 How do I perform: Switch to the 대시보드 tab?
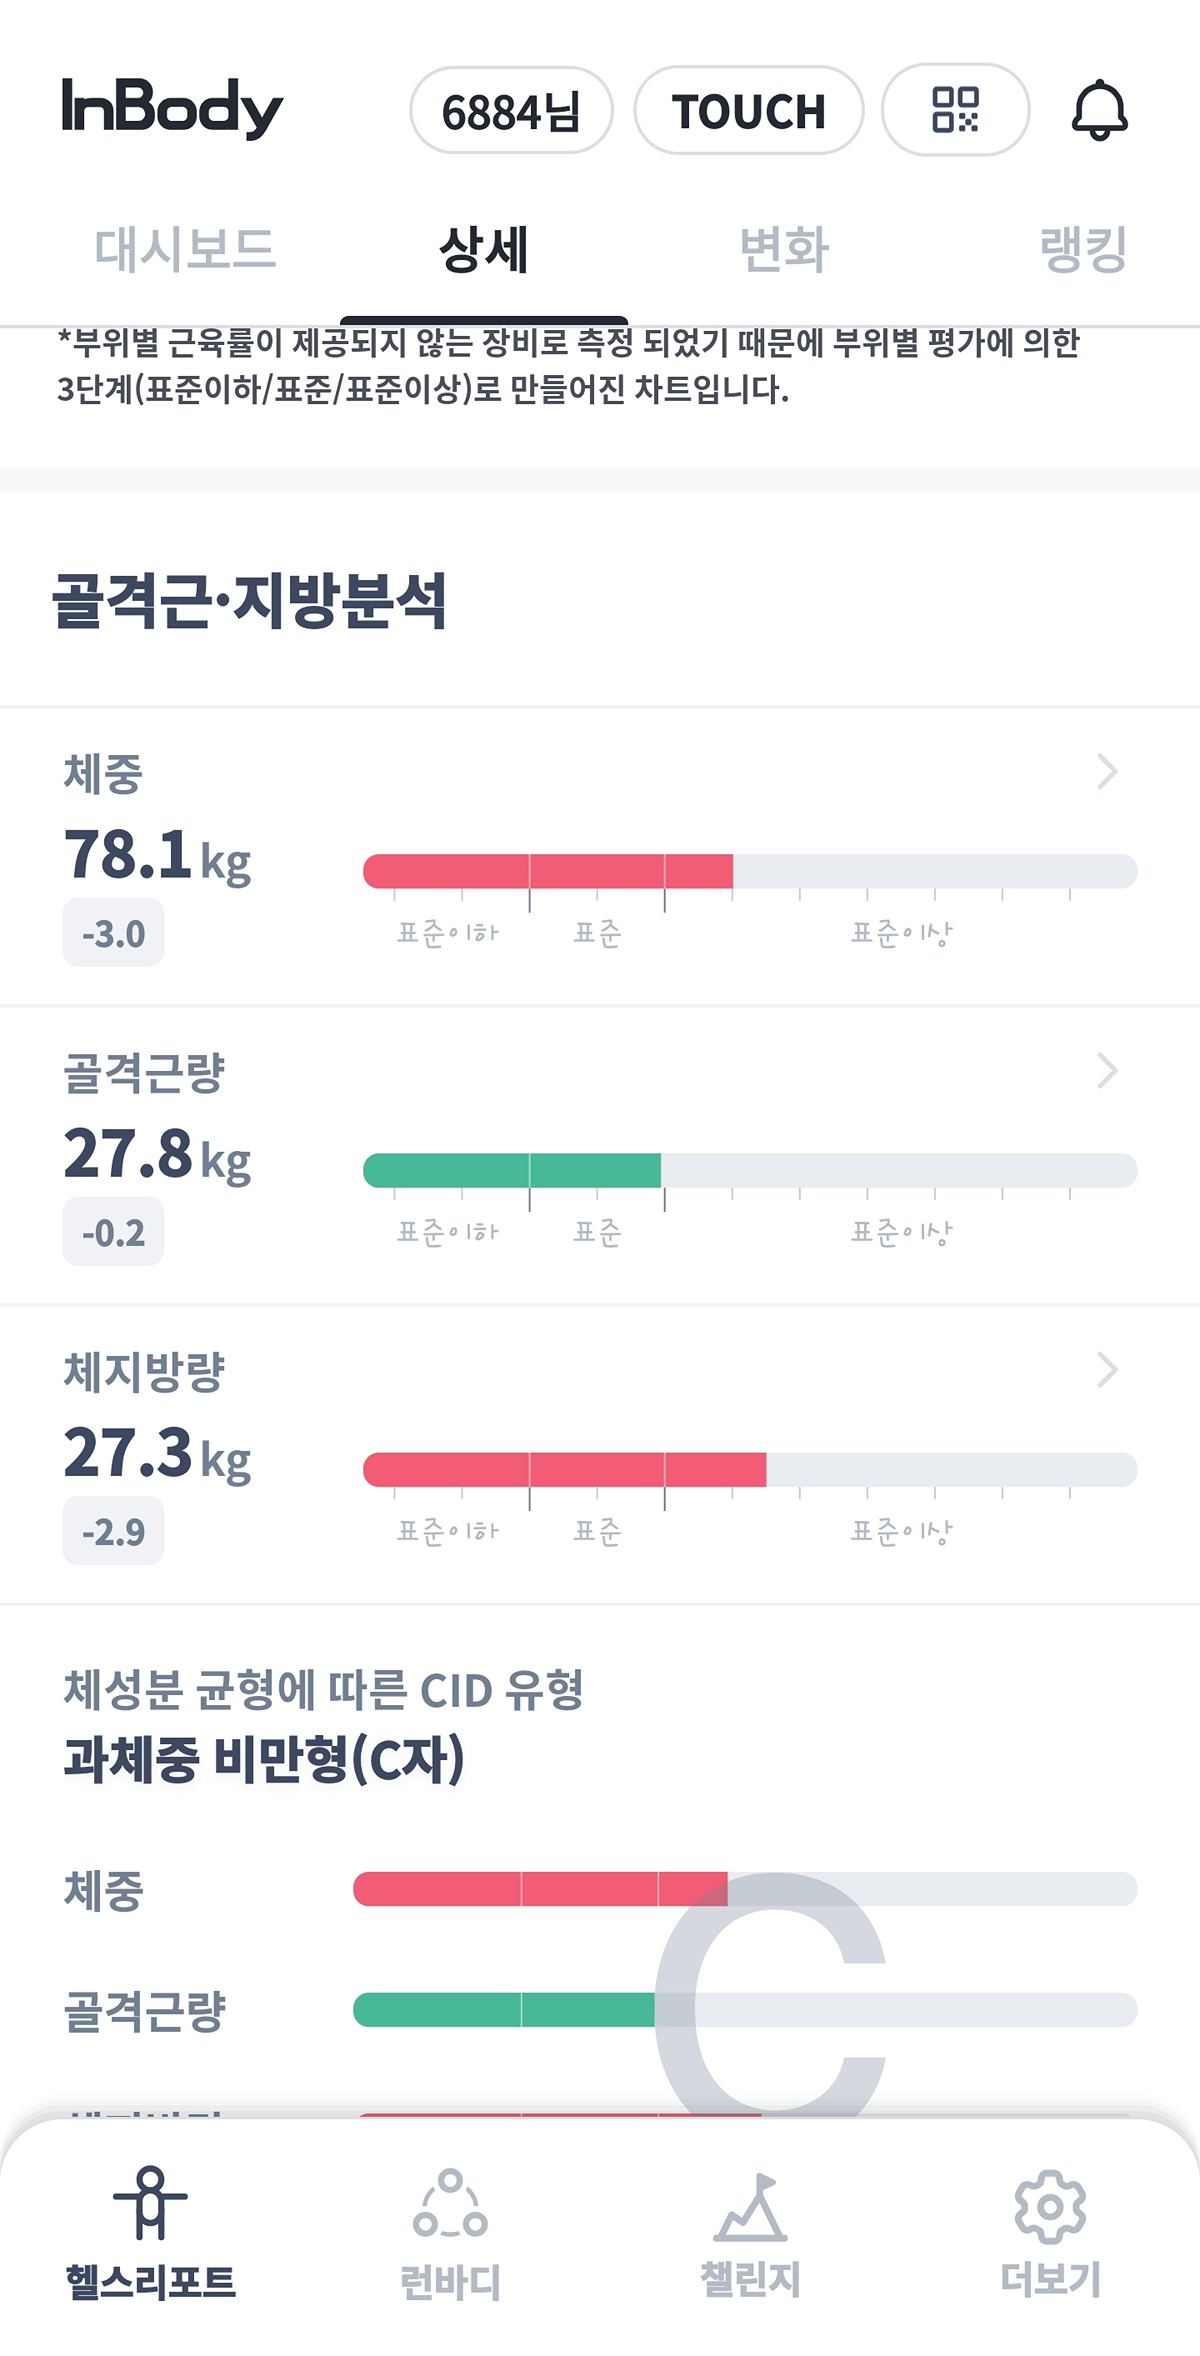click(x=185, y=249)
